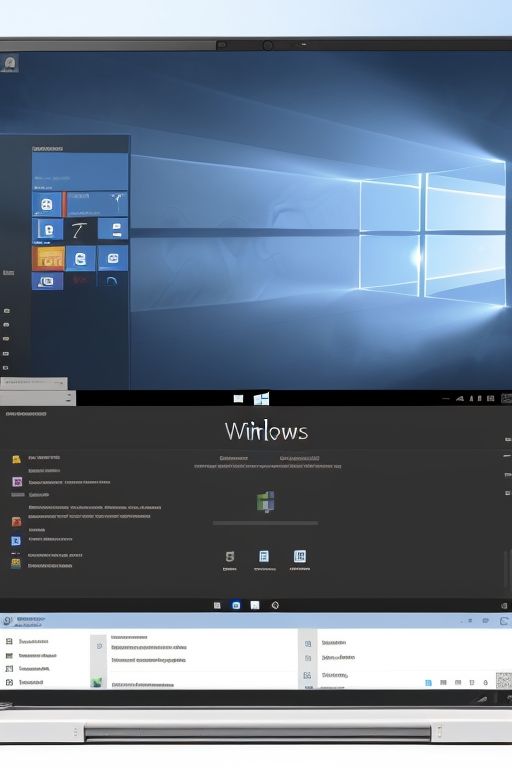Click the round icon on the lower dark taskbar

tap(275, 605)
